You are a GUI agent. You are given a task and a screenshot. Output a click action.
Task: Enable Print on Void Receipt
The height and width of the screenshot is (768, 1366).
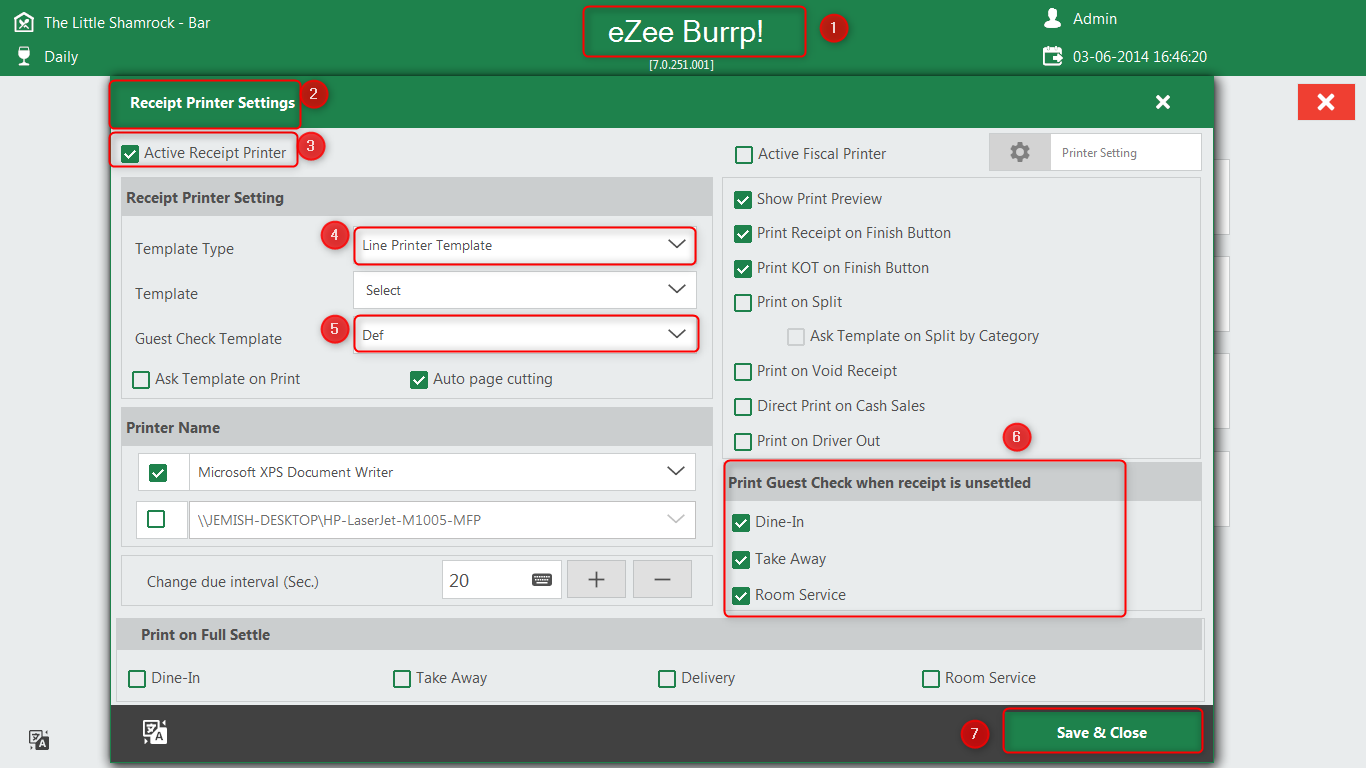[743, 372]
